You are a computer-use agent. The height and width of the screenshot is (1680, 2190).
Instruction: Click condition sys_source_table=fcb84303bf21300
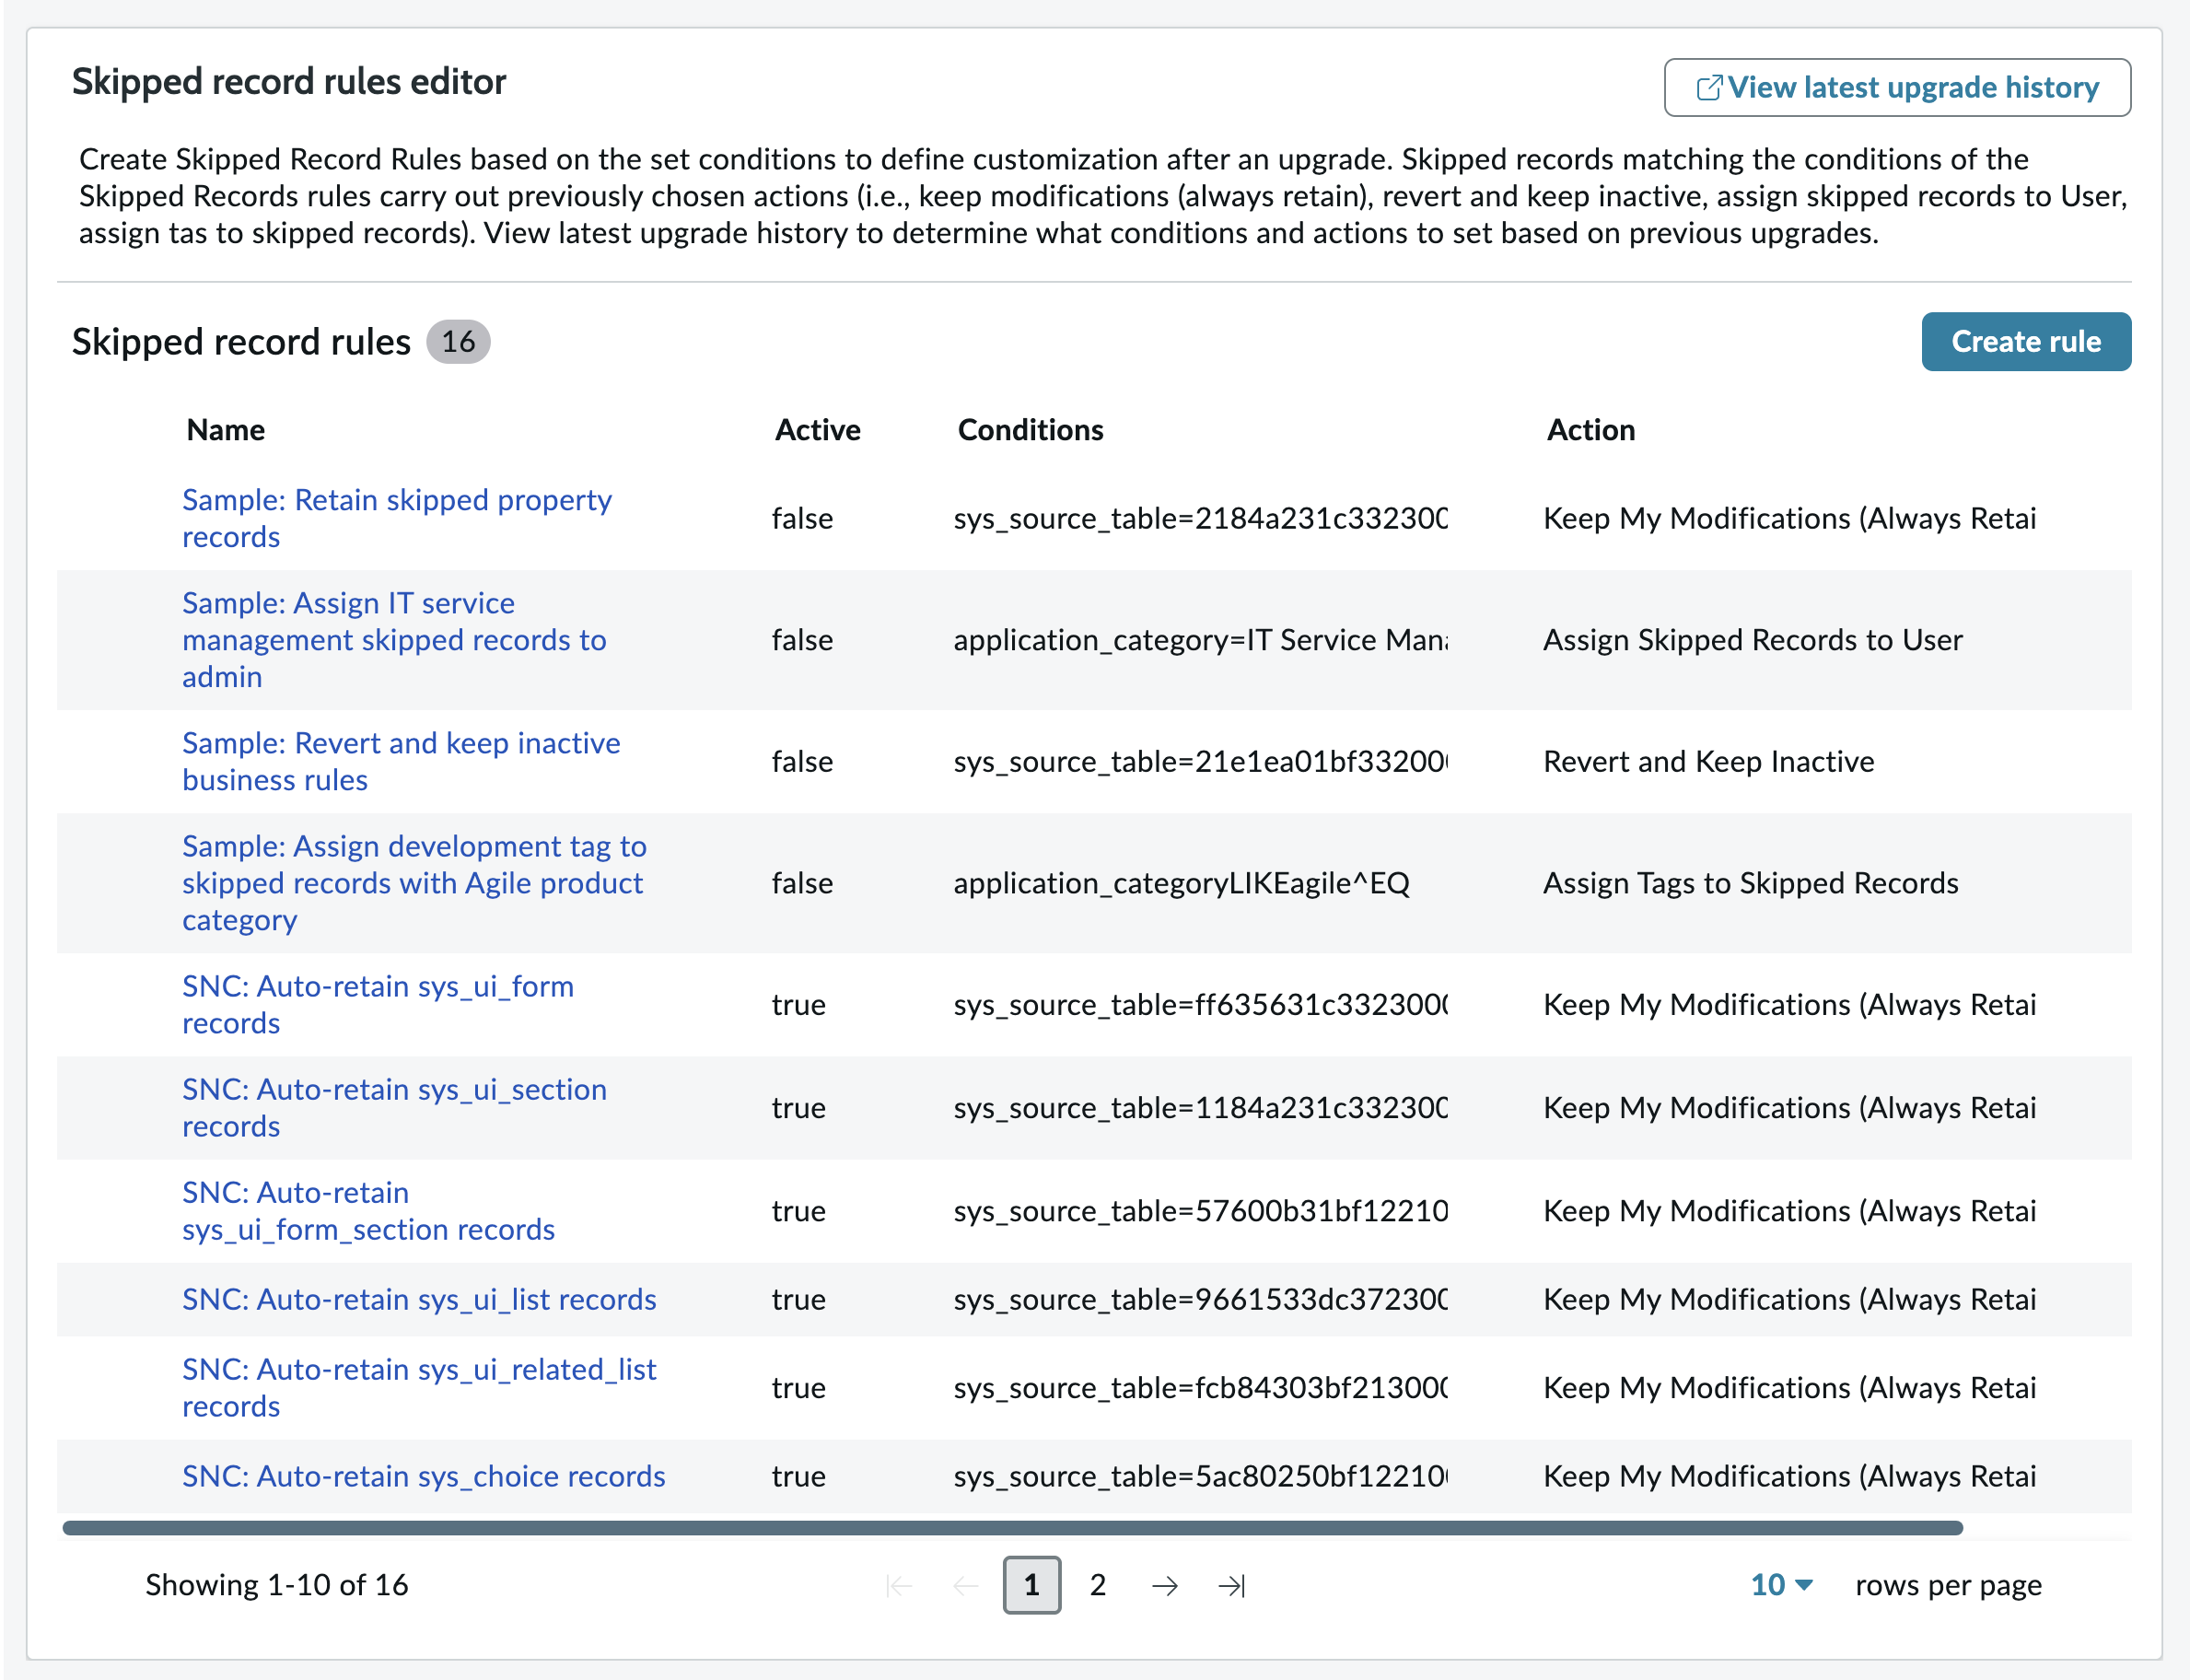click(1200, 1387)
